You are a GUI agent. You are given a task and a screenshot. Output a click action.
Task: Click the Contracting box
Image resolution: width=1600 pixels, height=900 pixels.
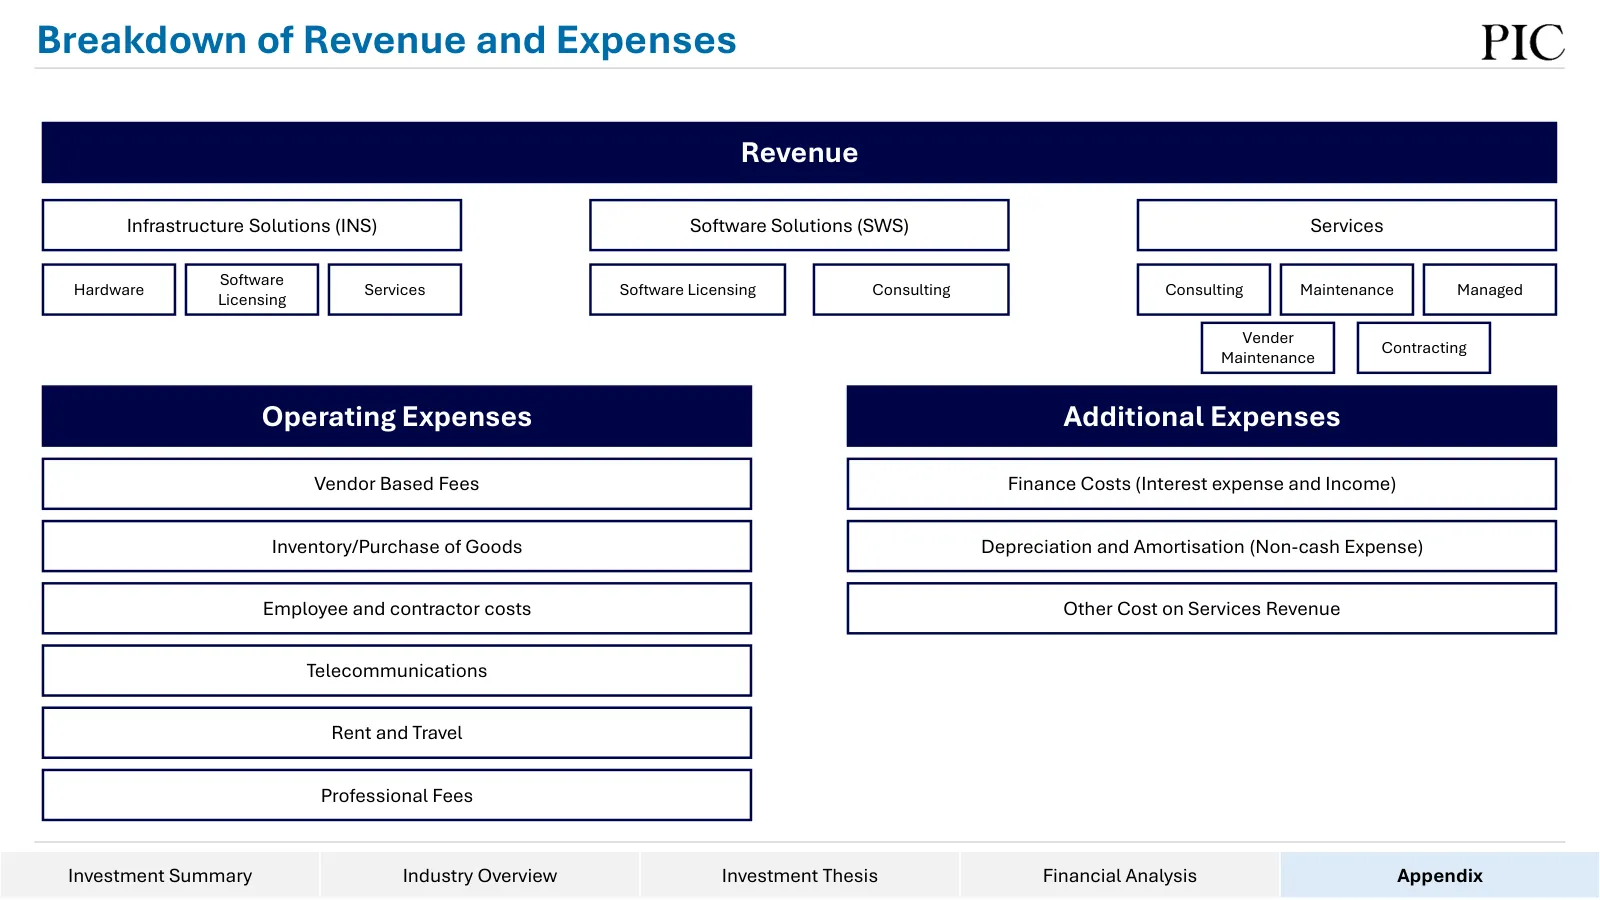tap(1424, 347)
